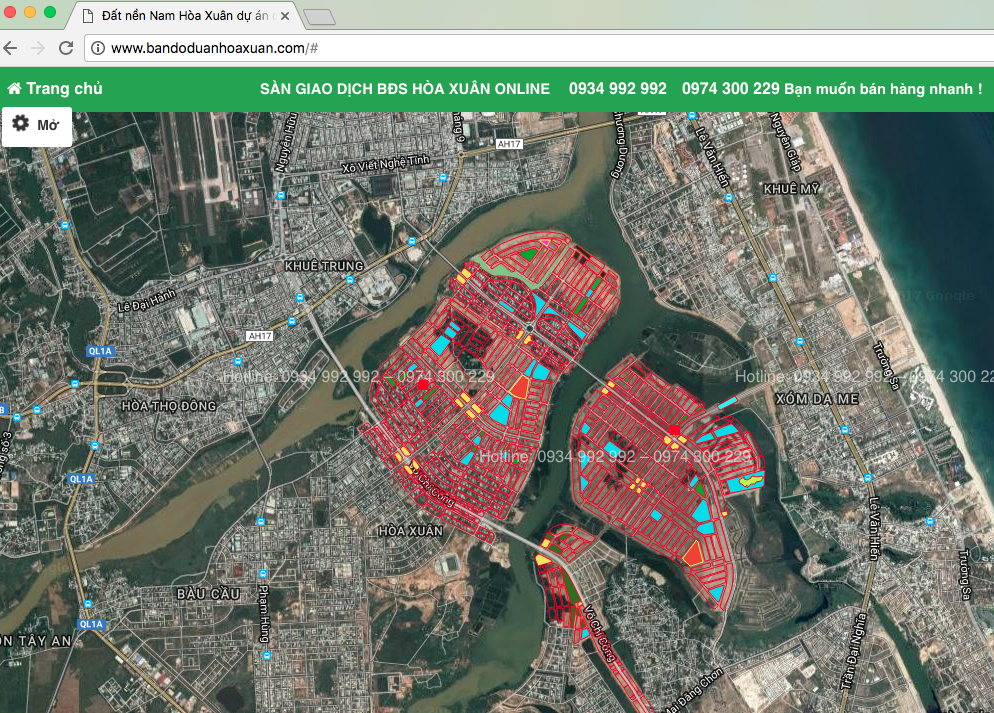The image size is (994, 713).
Task: Go to Trang chủ home page
Action: tap(64, 89)
